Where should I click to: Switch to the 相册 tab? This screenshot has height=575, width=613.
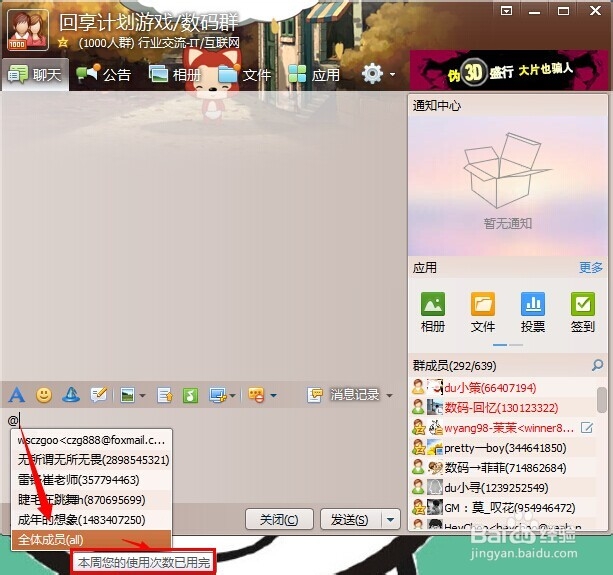[x=175, y=74]
